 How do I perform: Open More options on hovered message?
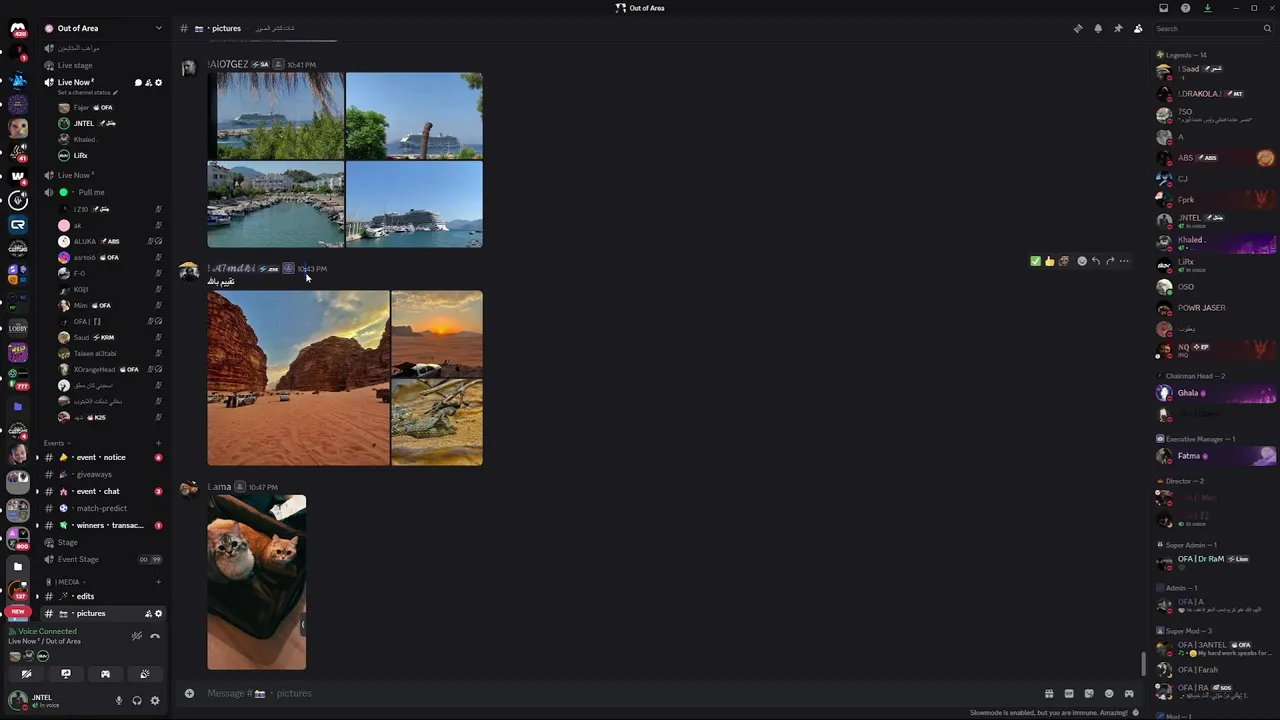(x=1124, y=261)
